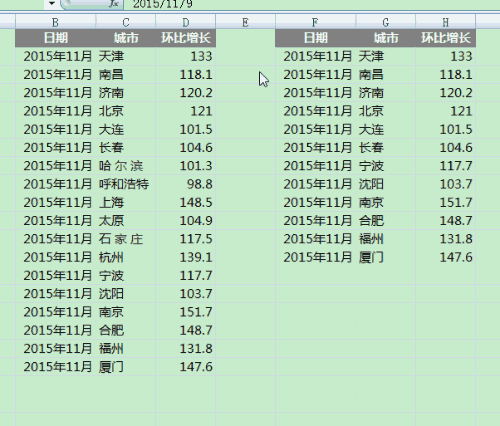Select the 呼和浩特 city cell
Viewport: 500px width, 426px height.
pos(126,184)
